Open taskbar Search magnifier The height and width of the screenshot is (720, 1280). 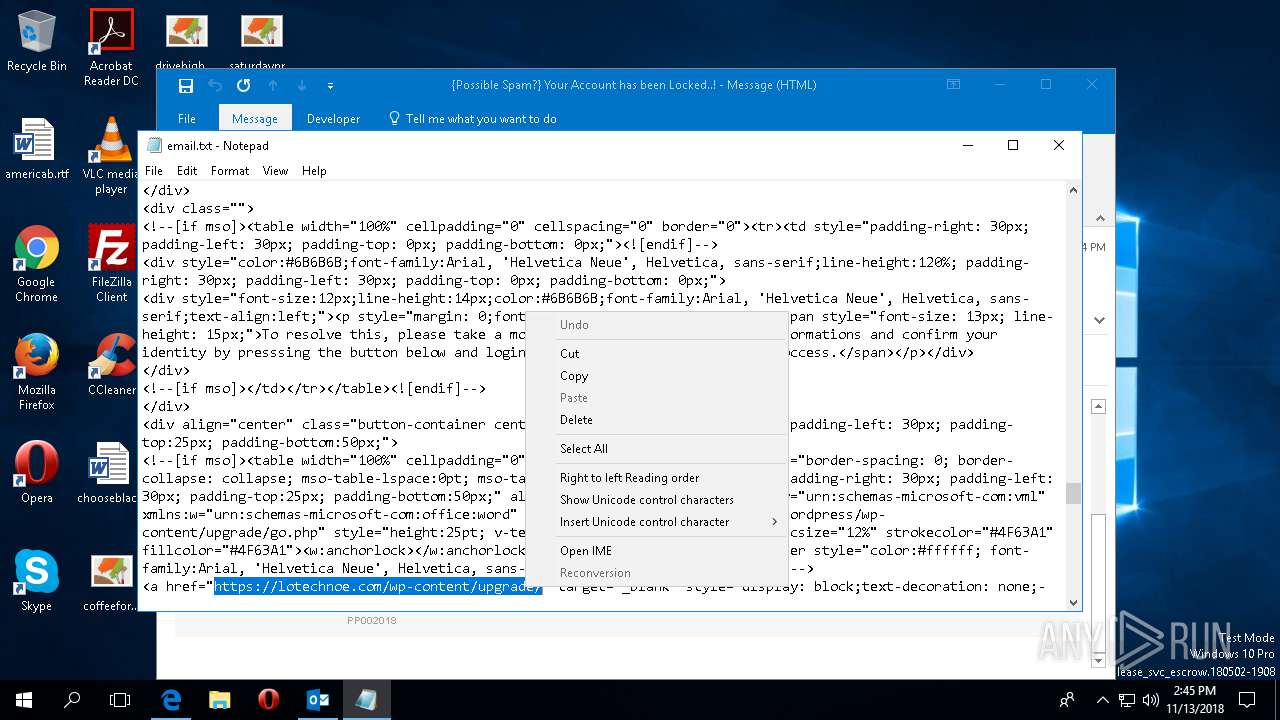pos(72,700)
